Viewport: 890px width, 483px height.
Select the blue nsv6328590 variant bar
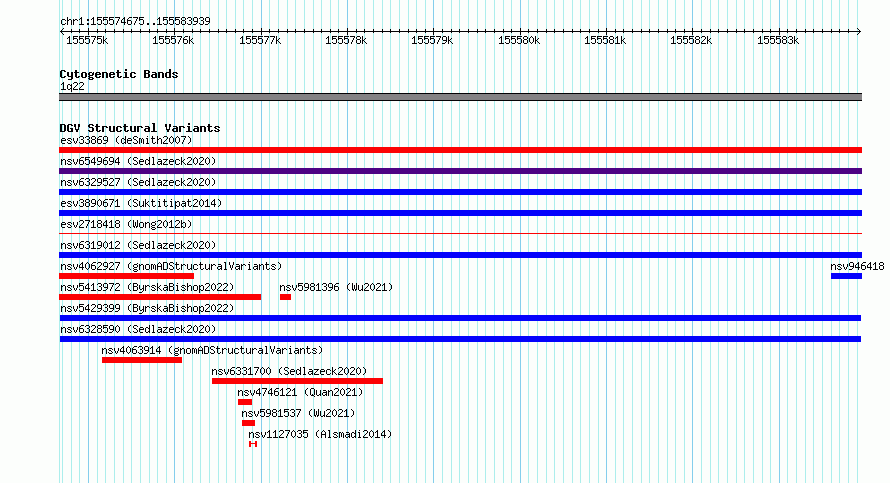click(x=460, y=339)
